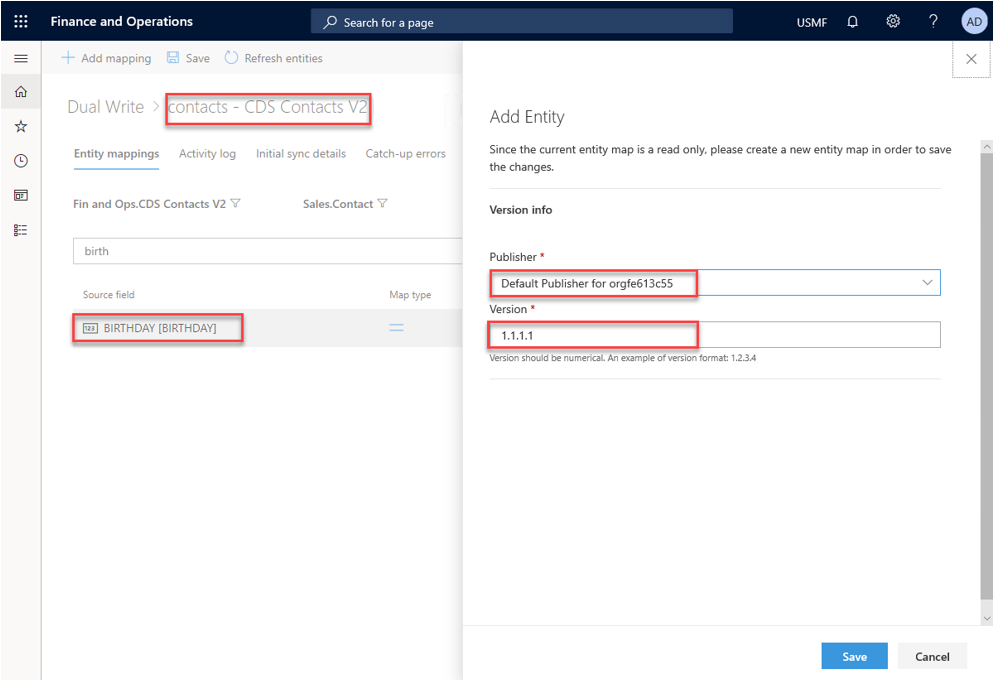Open Recent clock icon in sidebar
Viewport: 993px width, 680px height.
point(21,161)
